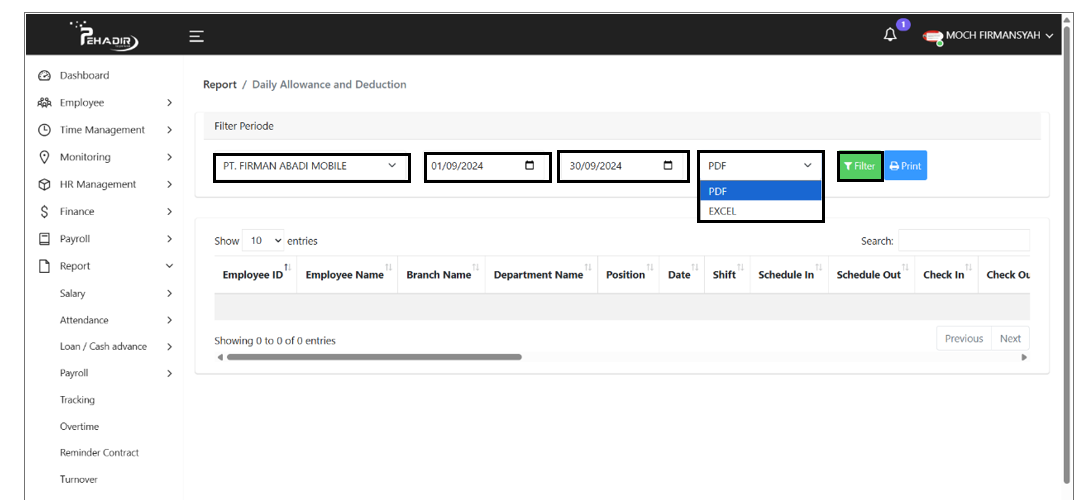1086x500 pixels.
Task: Open the MOCH FIRMANSYAH user menu
Action: click(x=988, y=36)
